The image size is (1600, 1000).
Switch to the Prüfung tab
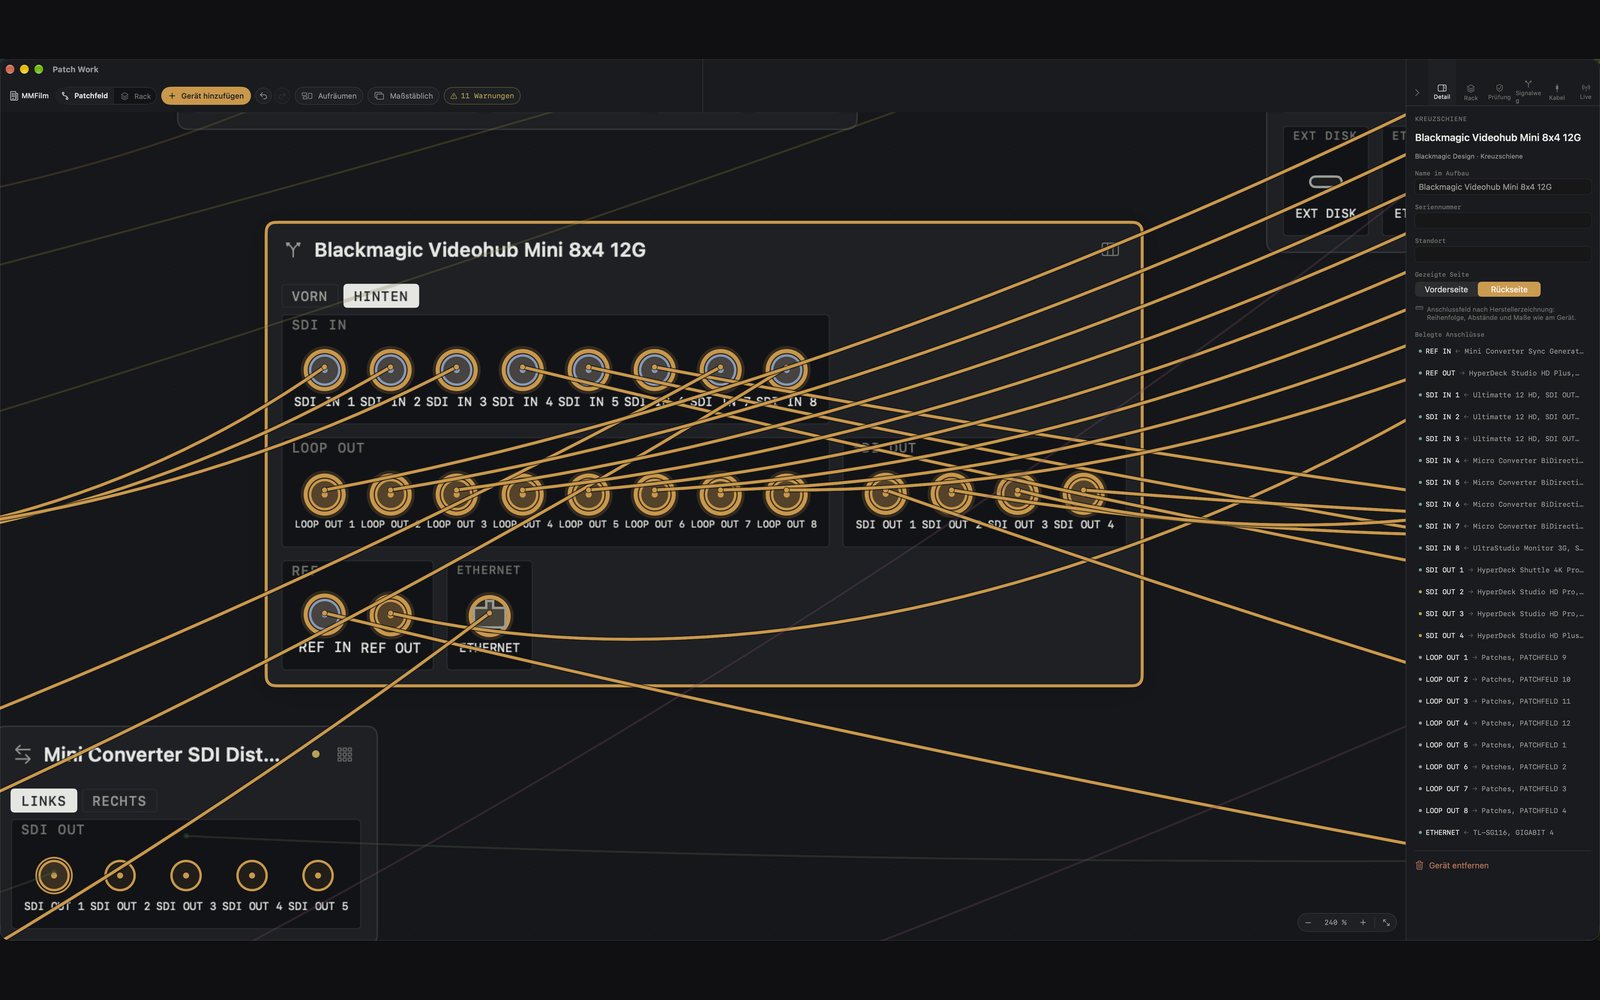pos(1499,92)
